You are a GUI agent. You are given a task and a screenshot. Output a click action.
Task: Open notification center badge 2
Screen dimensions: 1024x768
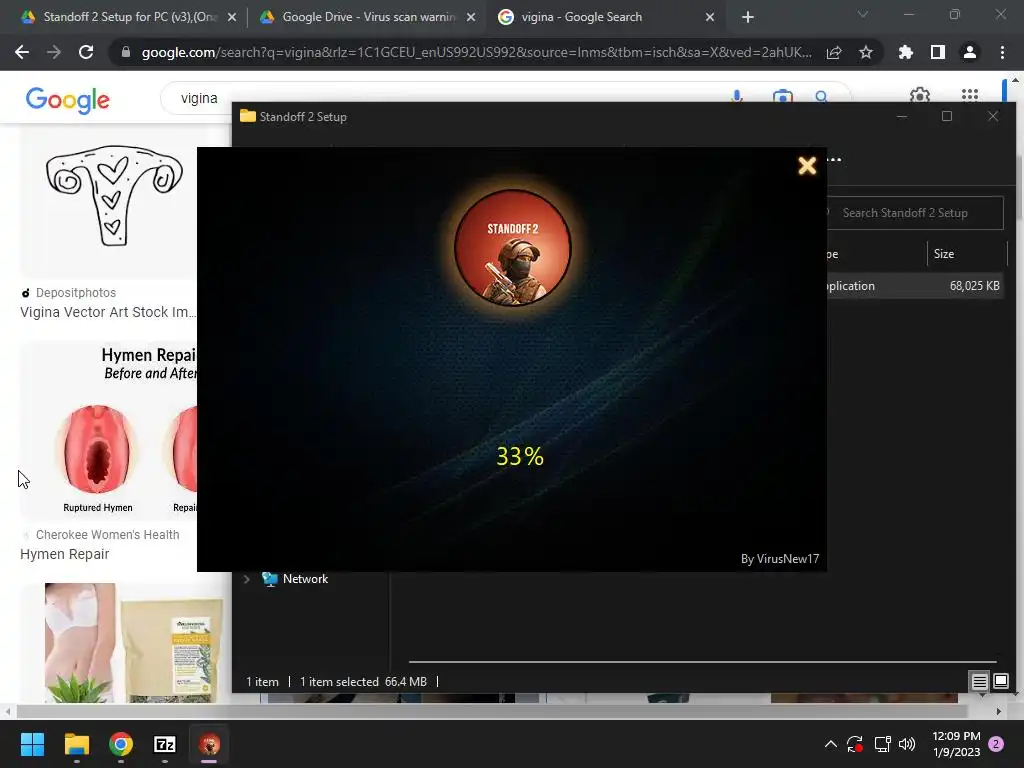(996, 744)
